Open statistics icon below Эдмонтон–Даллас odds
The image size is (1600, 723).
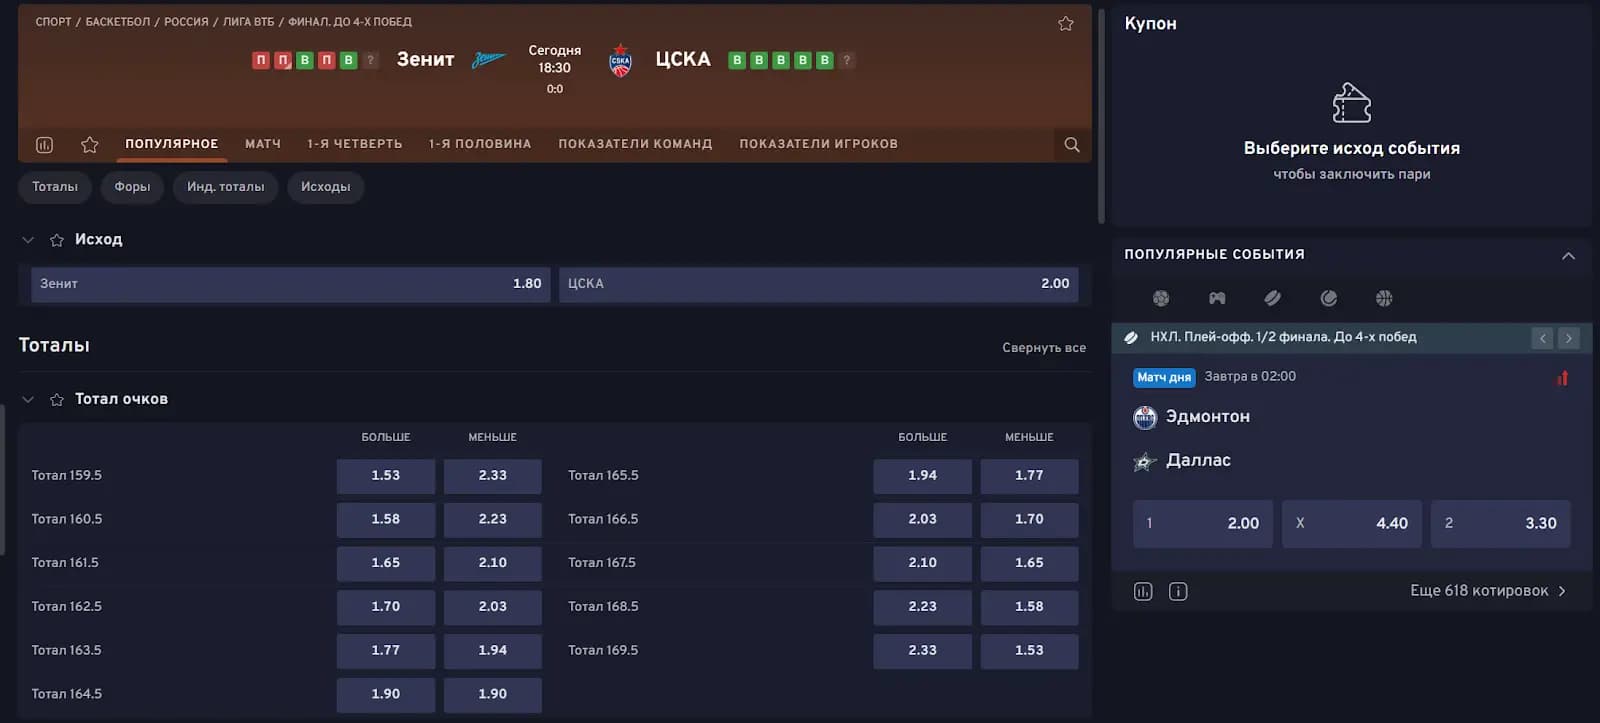[1143, 591]
